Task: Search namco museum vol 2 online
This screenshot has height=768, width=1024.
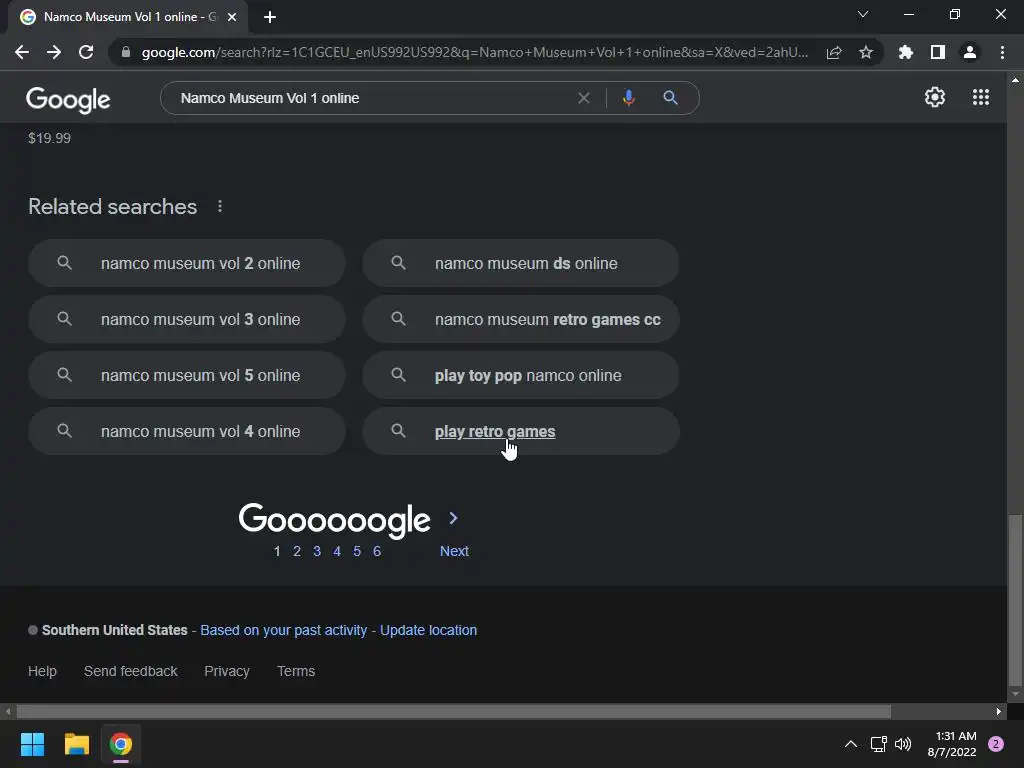Action: (187, 263)
